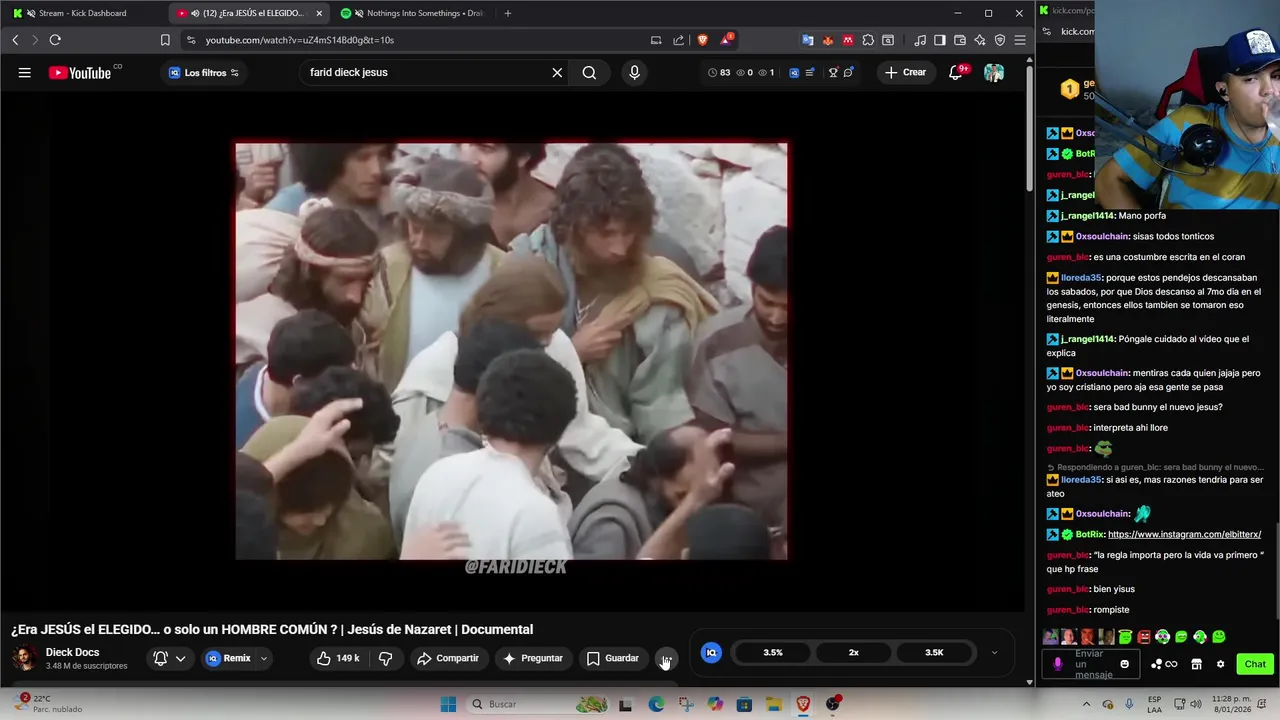Open the Los filtros filter menu
Screen dimensions: 1280x720
tap(203, 72)
